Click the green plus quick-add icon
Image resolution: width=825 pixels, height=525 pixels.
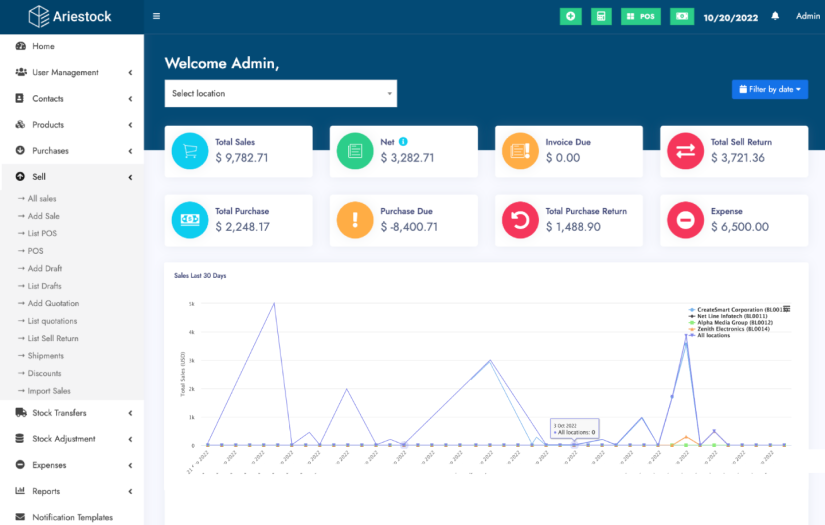(x=570, y=16)
